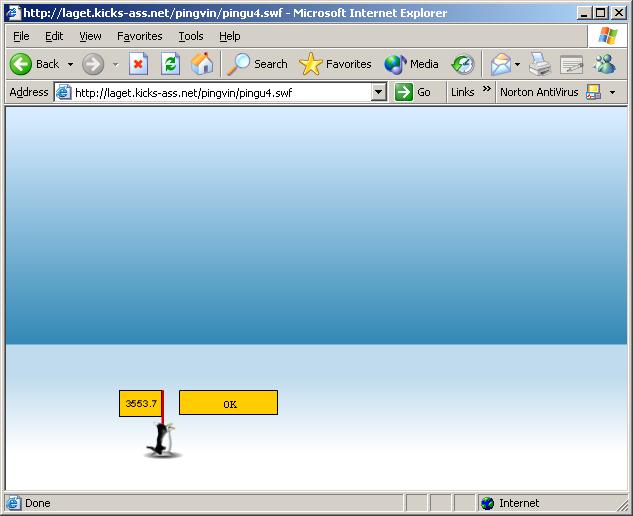
Task: Open the File menu
Action: [x=21, y=36]
